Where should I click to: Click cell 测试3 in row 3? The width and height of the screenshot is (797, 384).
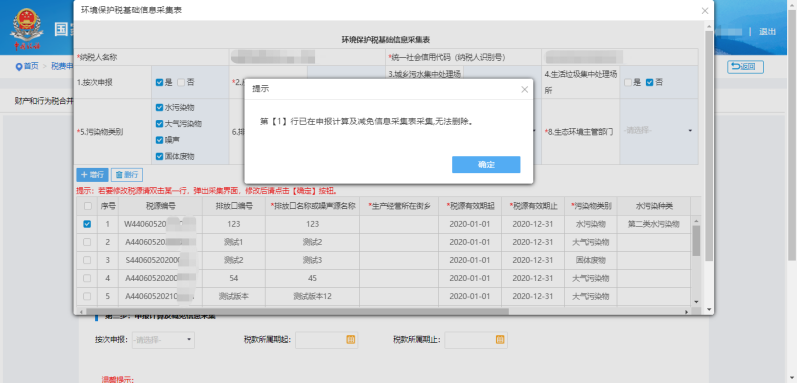tap(312, 260)
